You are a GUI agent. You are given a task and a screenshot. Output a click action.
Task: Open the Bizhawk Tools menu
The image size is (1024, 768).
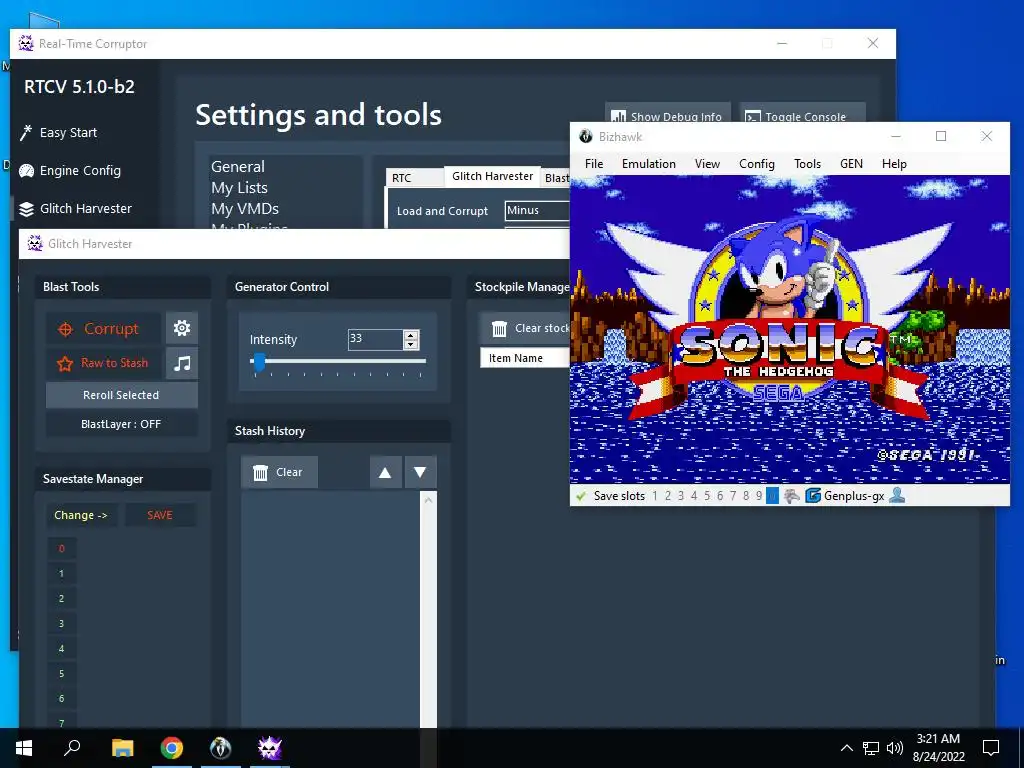click(x=807, y=164)
